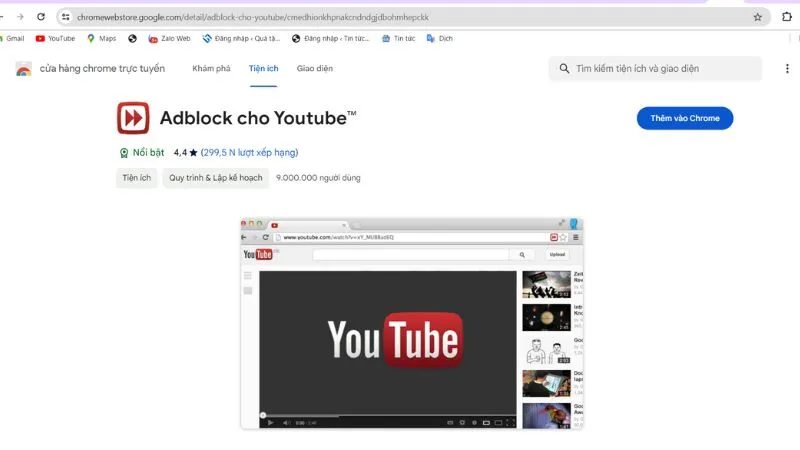Open the 'Đăng nhập ‹ Tin tức...' bookmark

[331, 38]
